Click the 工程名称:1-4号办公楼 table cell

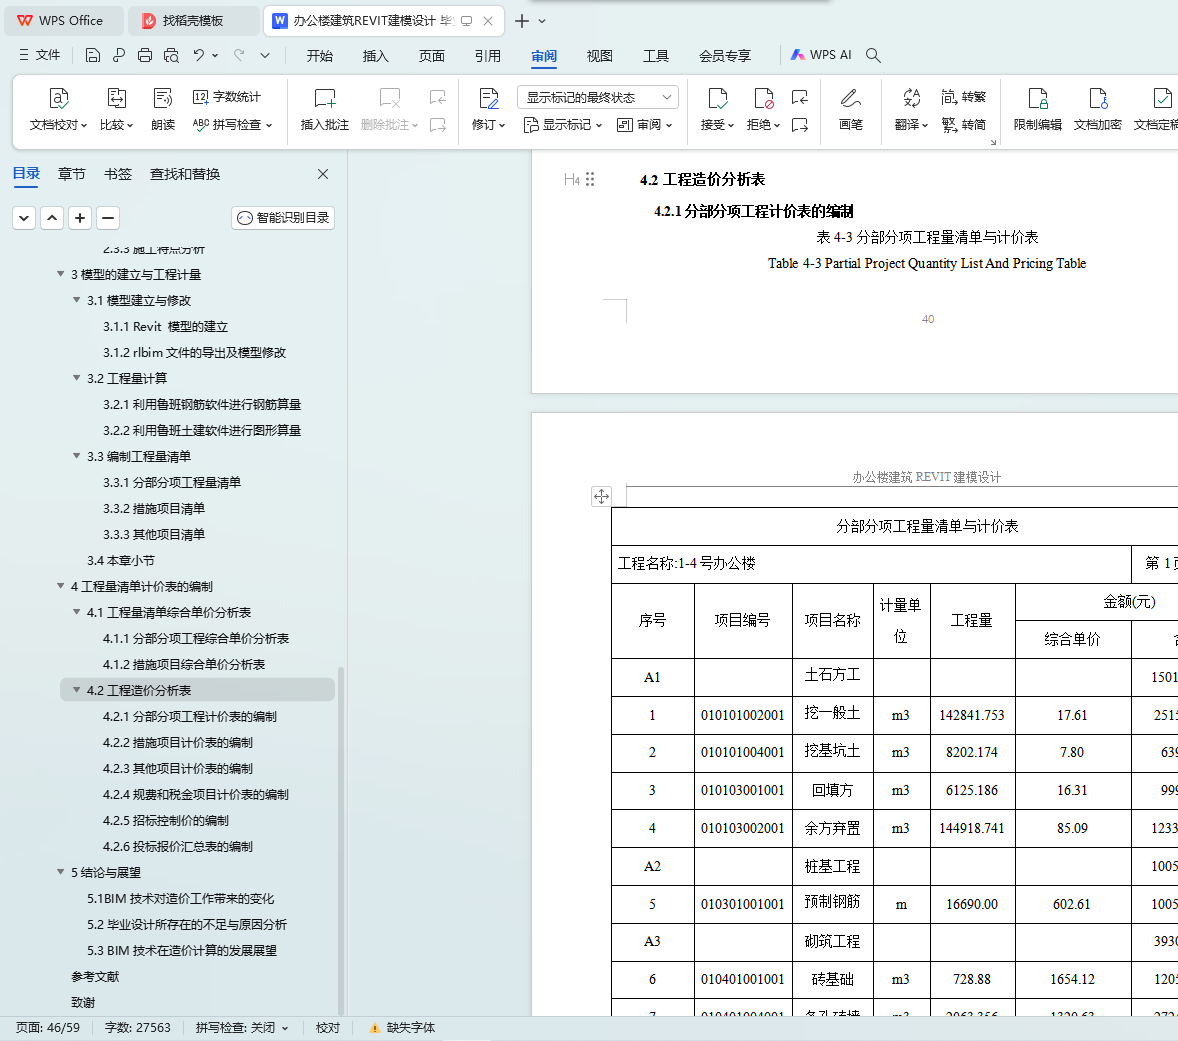[x=871, y=563]
